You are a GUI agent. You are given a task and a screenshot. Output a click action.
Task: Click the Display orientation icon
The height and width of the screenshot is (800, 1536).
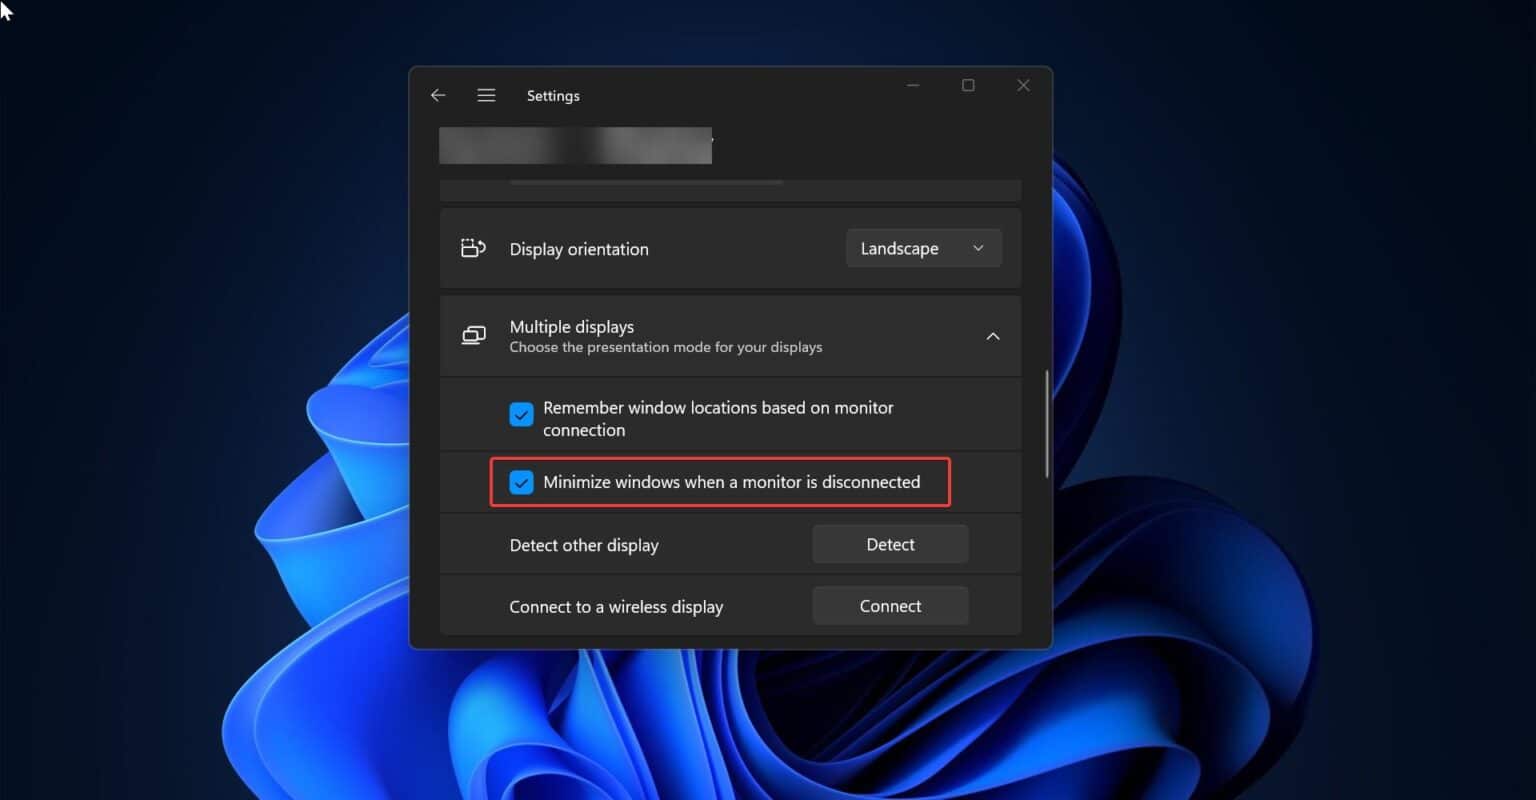pos(472,247)
